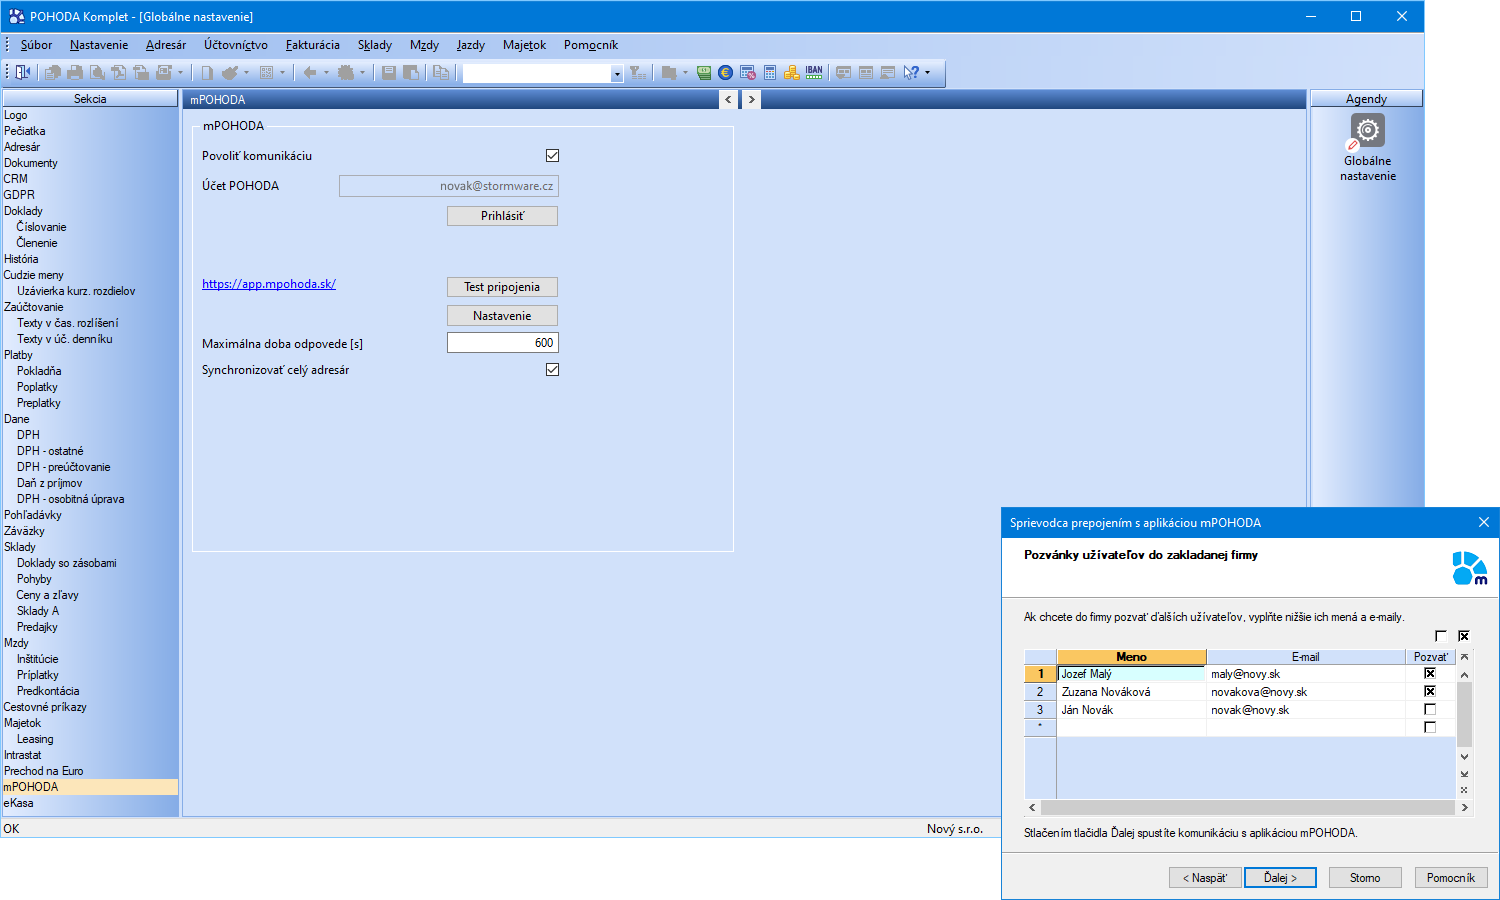Screen dimensions: 1500x900
Task: Click the new blank document icon in the toolbar
Action: tap(206, 72)
